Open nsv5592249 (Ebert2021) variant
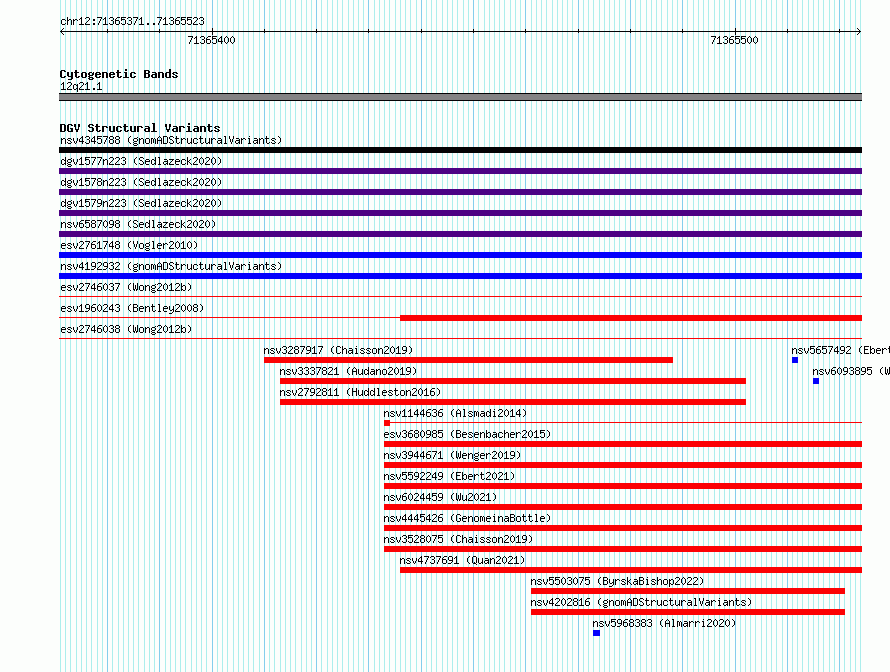Viewport: 890px width, 672px height. coord(449,476)
